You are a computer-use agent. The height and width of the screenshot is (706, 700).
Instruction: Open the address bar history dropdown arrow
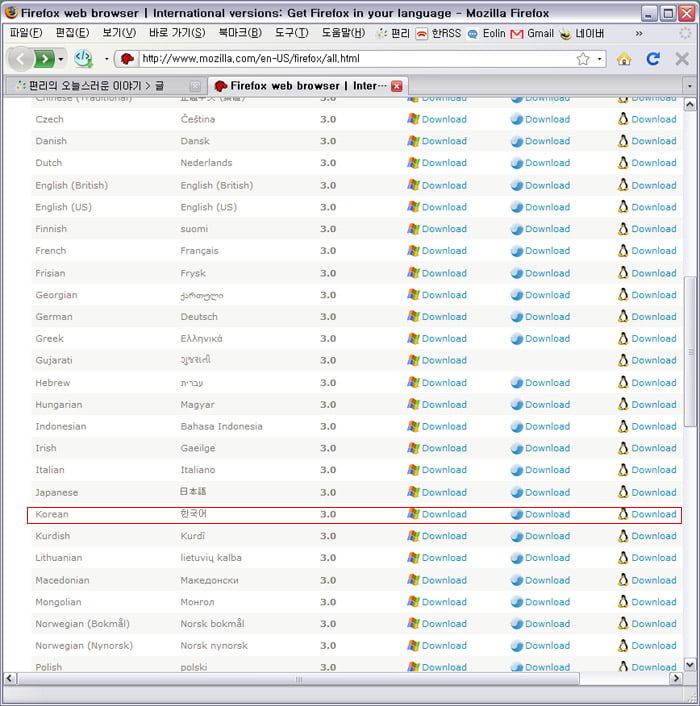coord(599,59)
